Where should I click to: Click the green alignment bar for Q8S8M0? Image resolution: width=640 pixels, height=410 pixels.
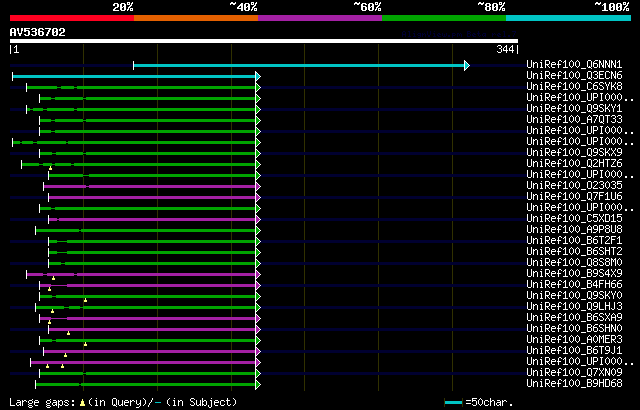(152, 264)
